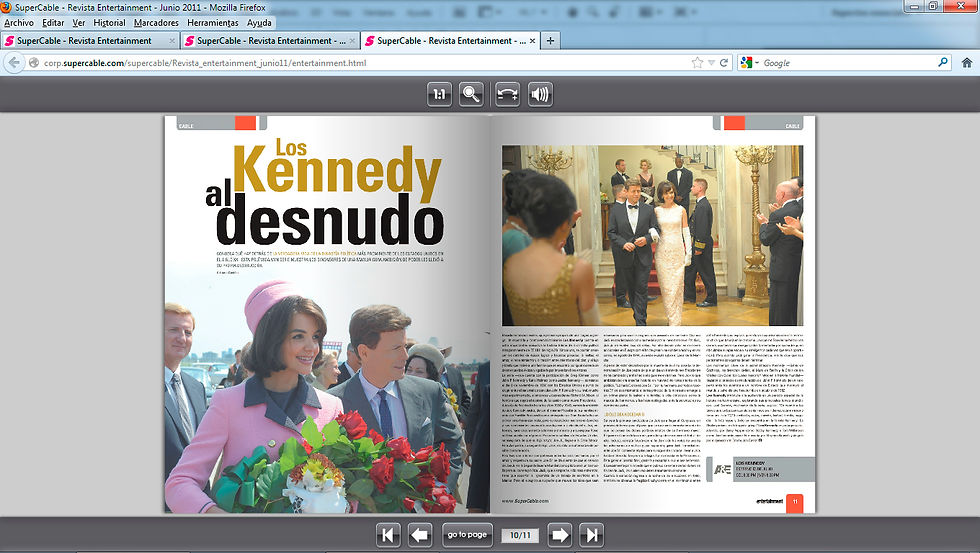This screenshot has width=980, height=553.
Task: Click the 'go to page' button
Action: click(467, 535)
